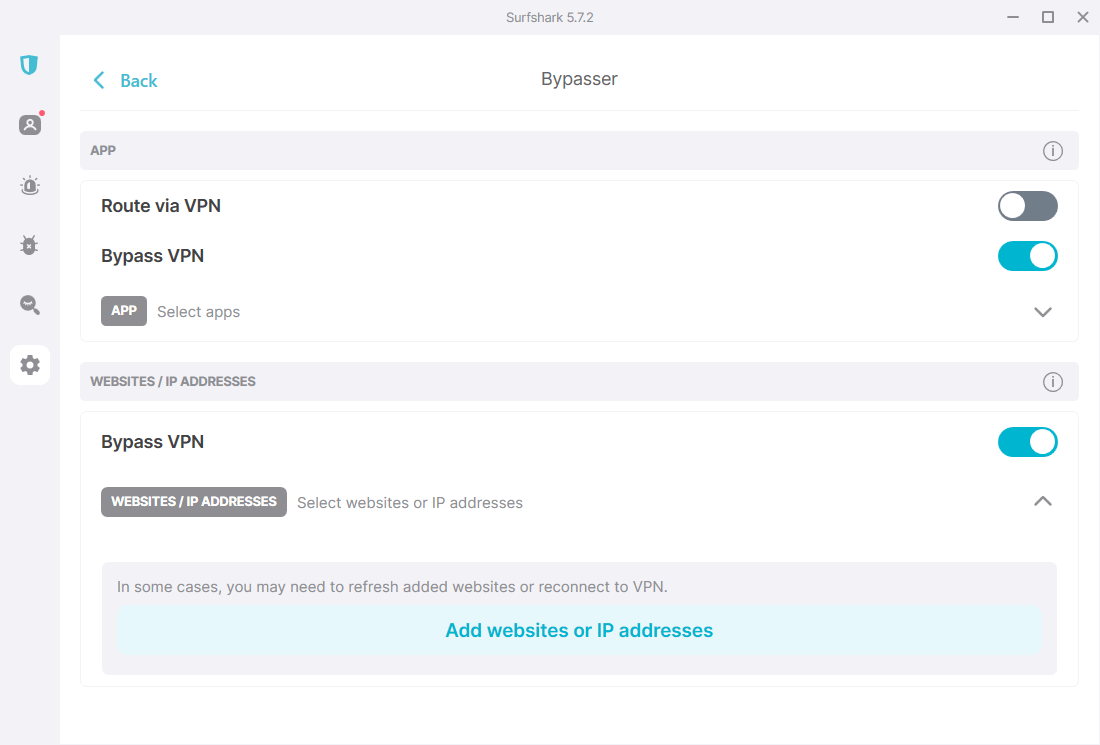Image resolution: width=1100 pixels, height=745 pixels.
Task: Maximize the Surfshark window
Action: tap(1048, 18)
